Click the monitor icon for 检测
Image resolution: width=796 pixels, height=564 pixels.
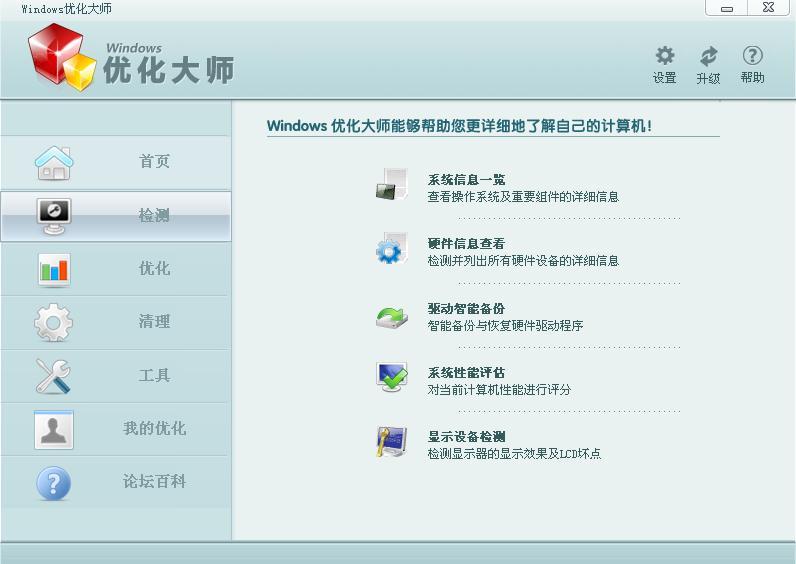[54, 216]
